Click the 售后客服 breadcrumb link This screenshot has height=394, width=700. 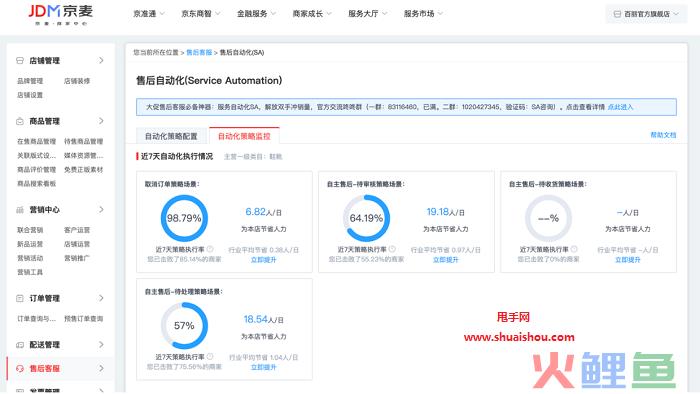point(199,53)
